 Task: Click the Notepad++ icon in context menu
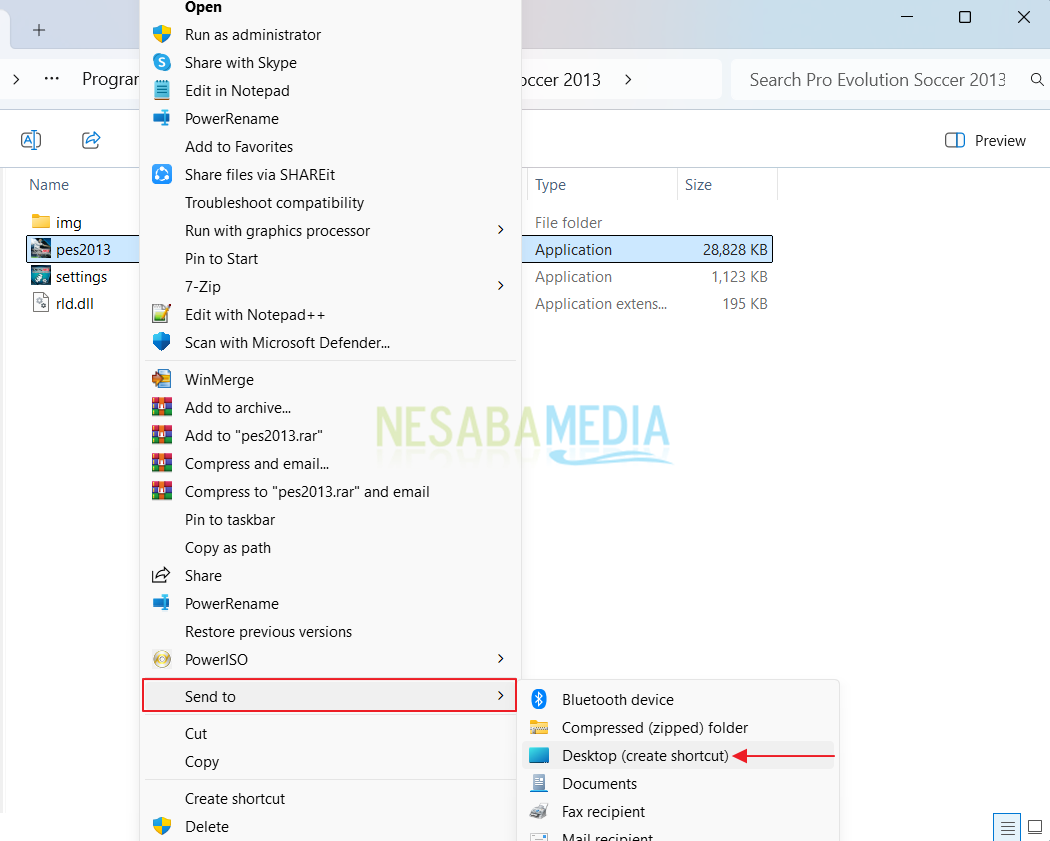pyautogui.click(x=162, y=314)
